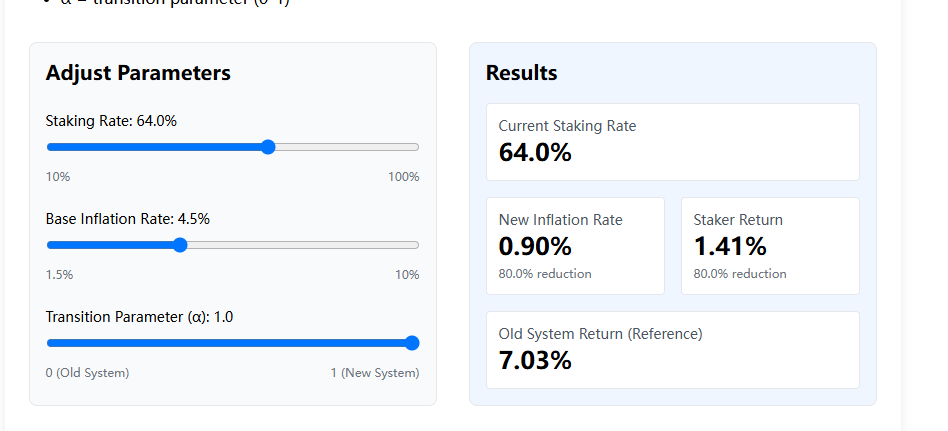Click the New Inflation Rate result card
The image size is (948, 431).
(575, 246)
